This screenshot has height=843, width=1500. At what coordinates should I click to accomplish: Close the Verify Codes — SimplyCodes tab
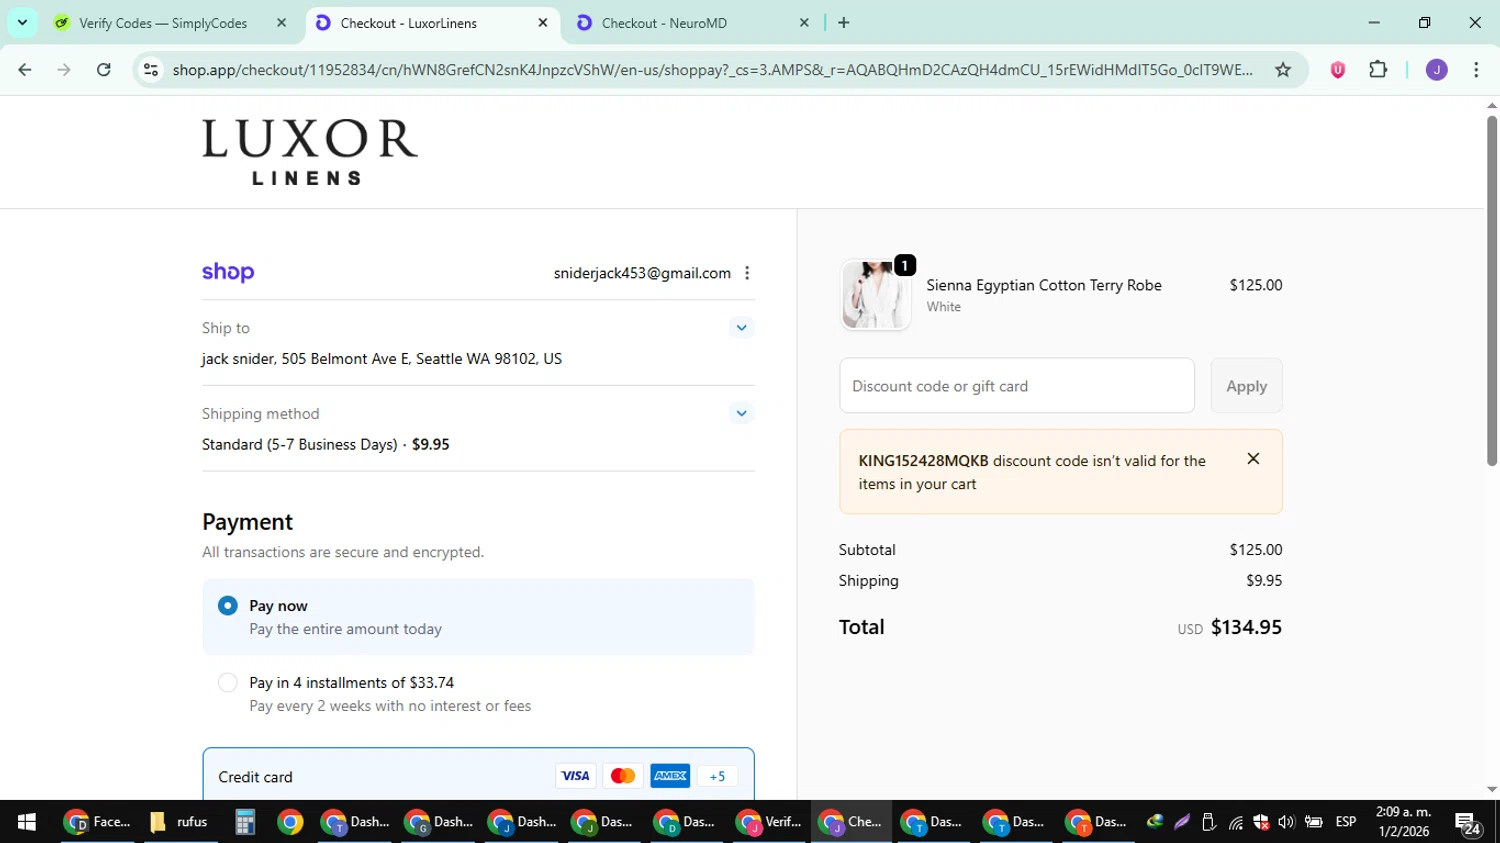point(281,22)
